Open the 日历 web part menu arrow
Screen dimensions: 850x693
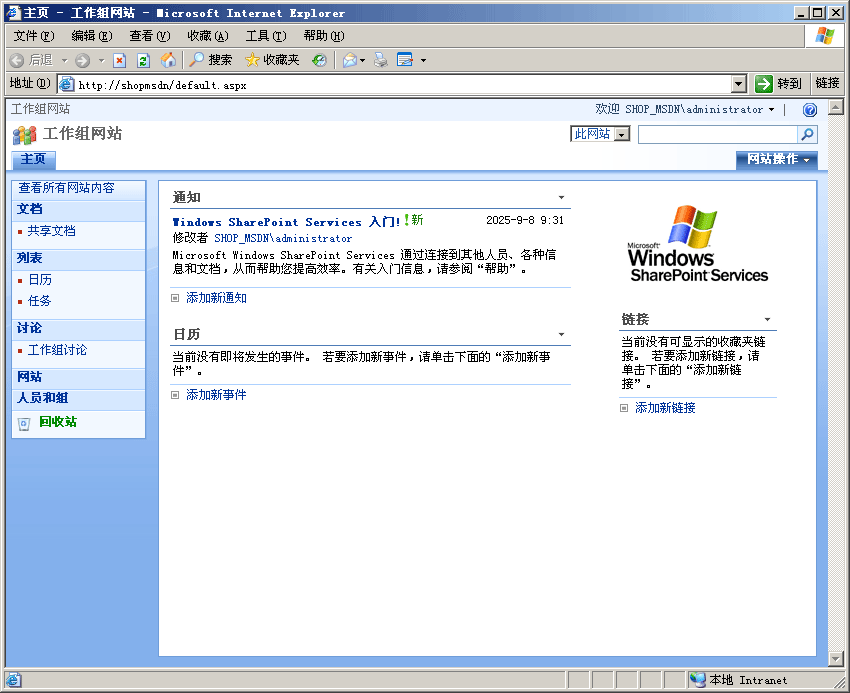562,335
